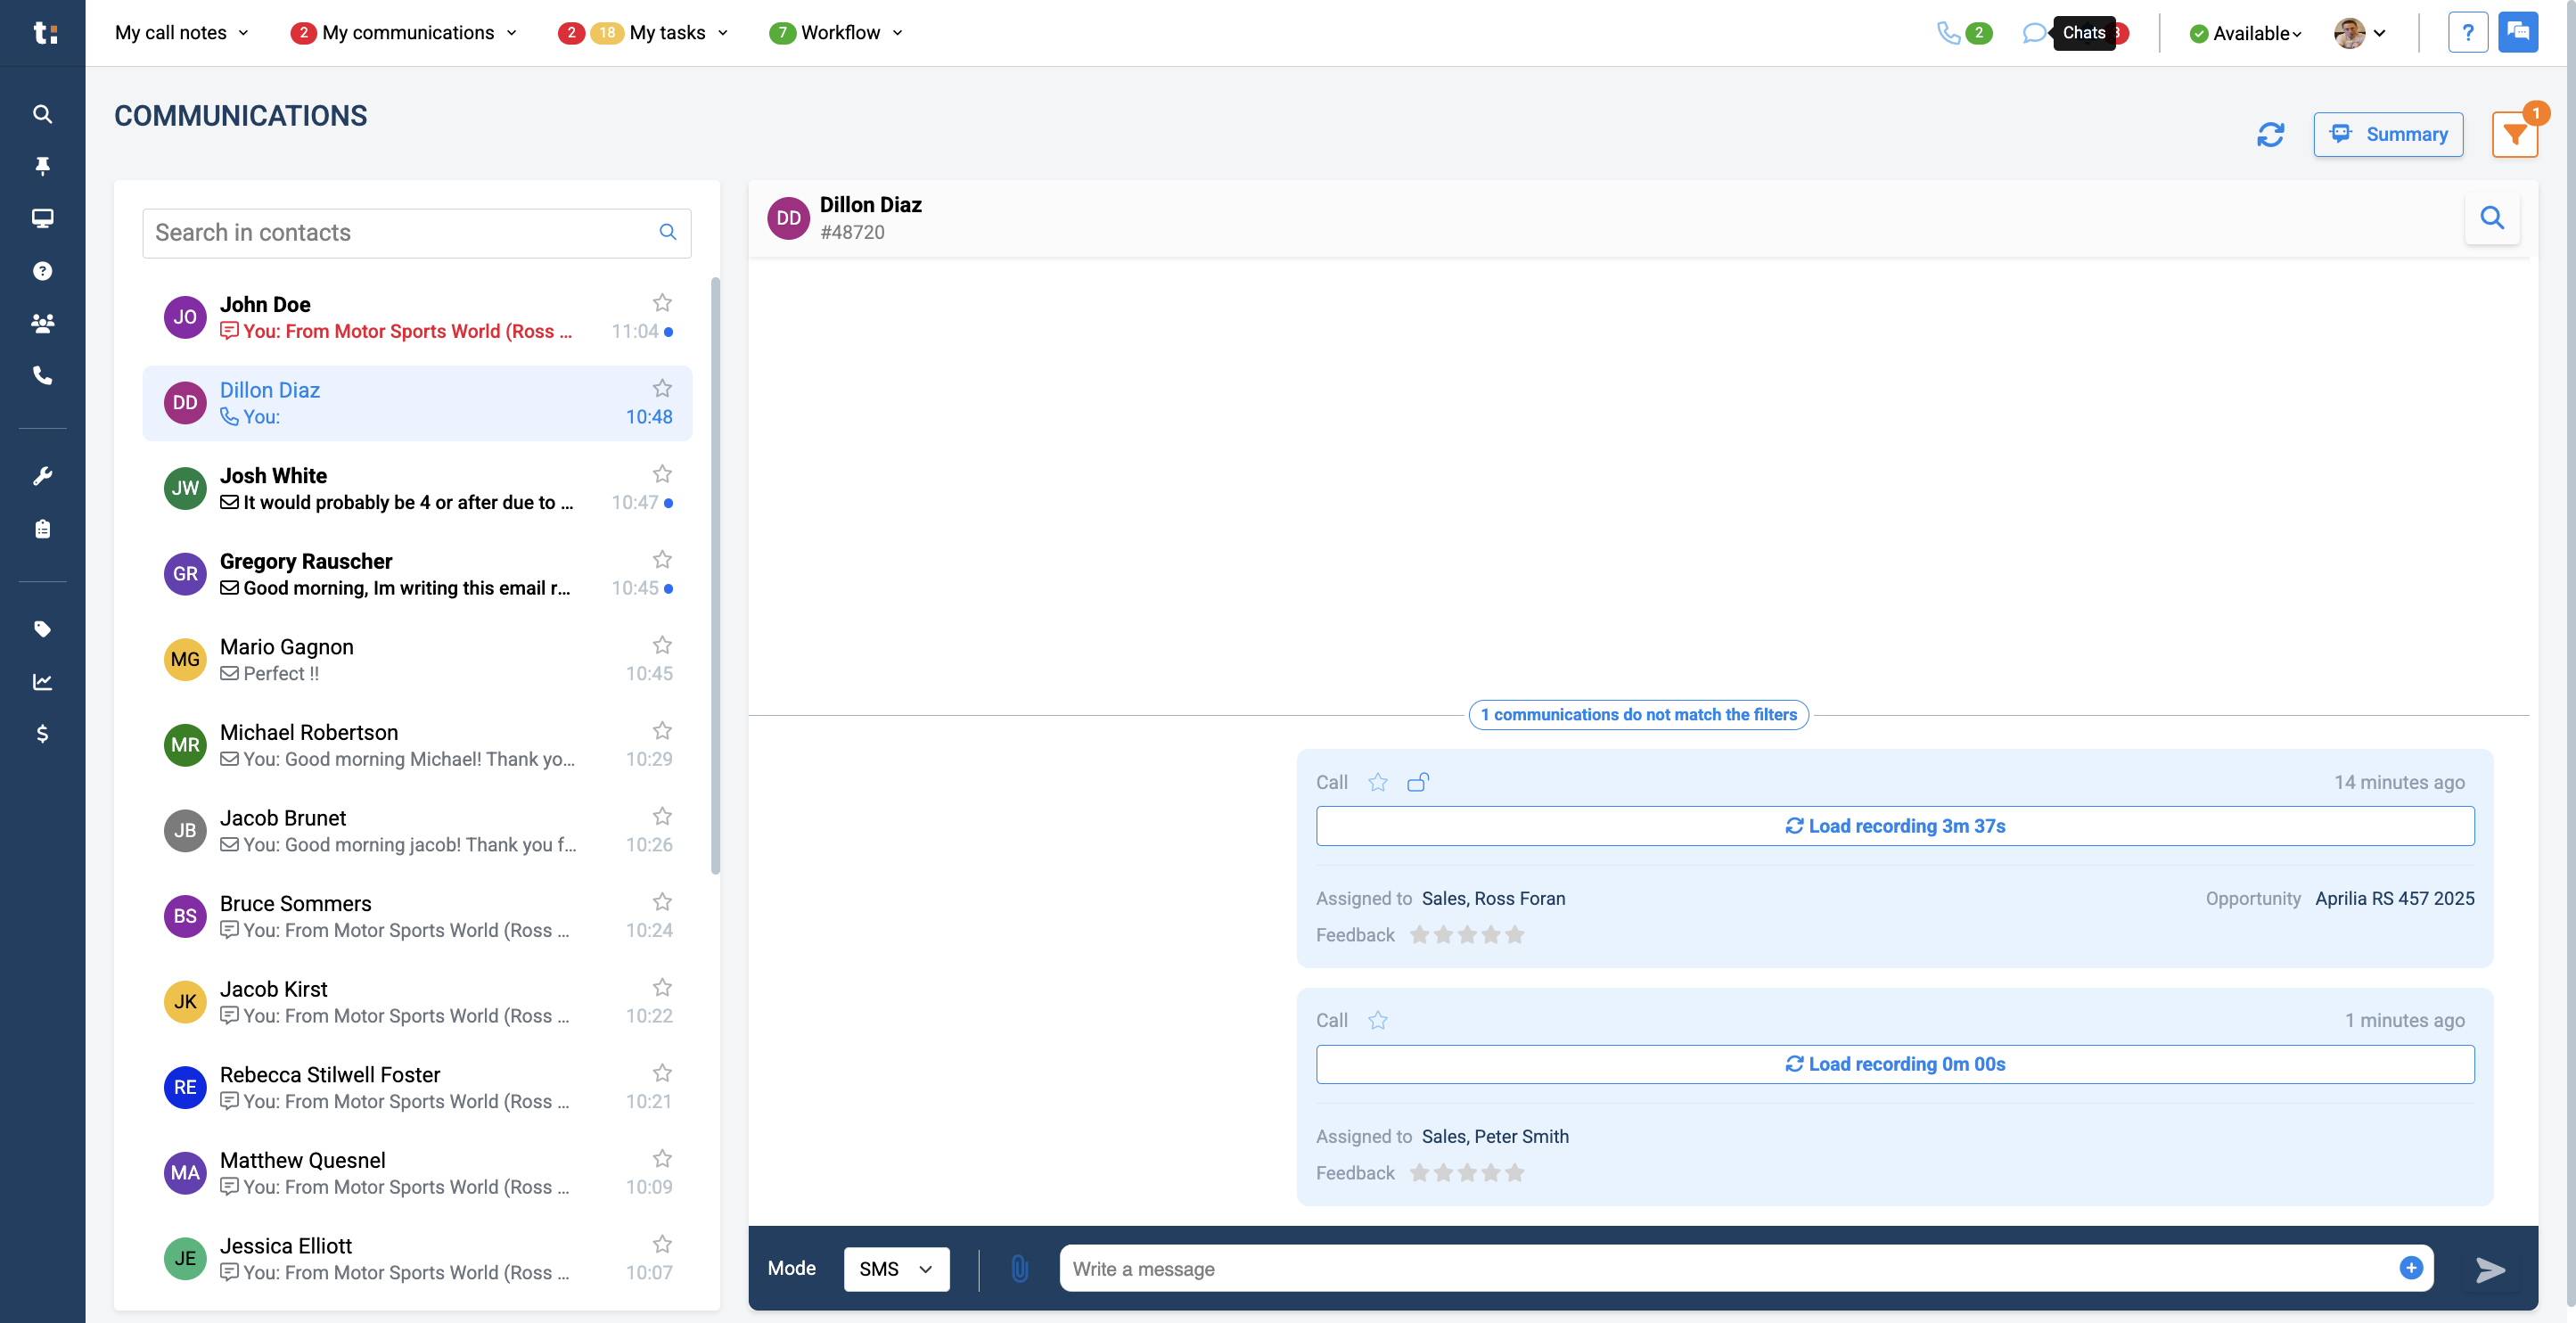Click the magnifier in contacts search box
Viewport: 2576px width, 1323px height.
pyautogui.click(x=668, y=232)
